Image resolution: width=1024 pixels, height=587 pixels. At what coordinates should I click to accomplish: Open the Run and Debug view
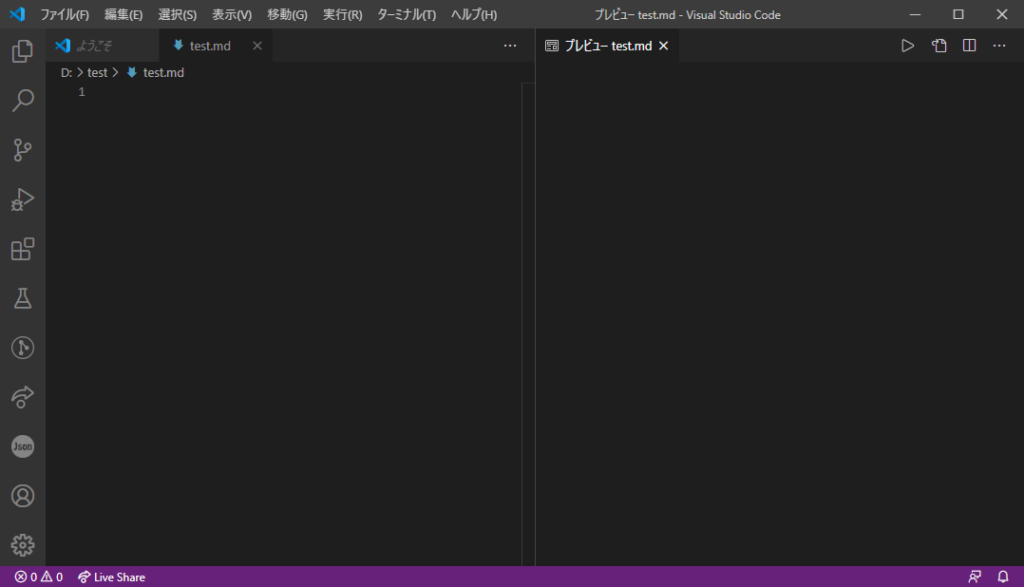pyautogui.click(x=23, y=200)
